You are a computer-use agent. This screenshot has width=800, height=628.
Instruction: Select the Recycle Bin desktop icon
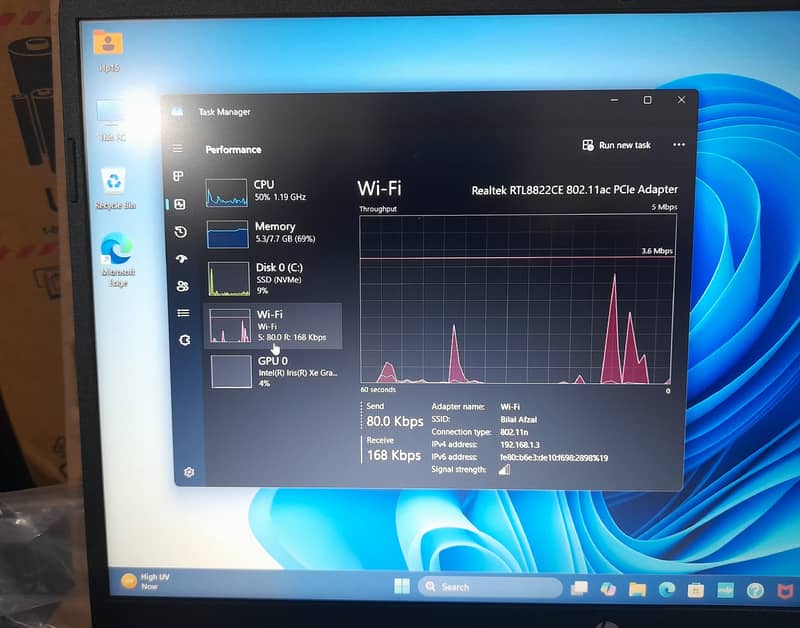point(115,188)
